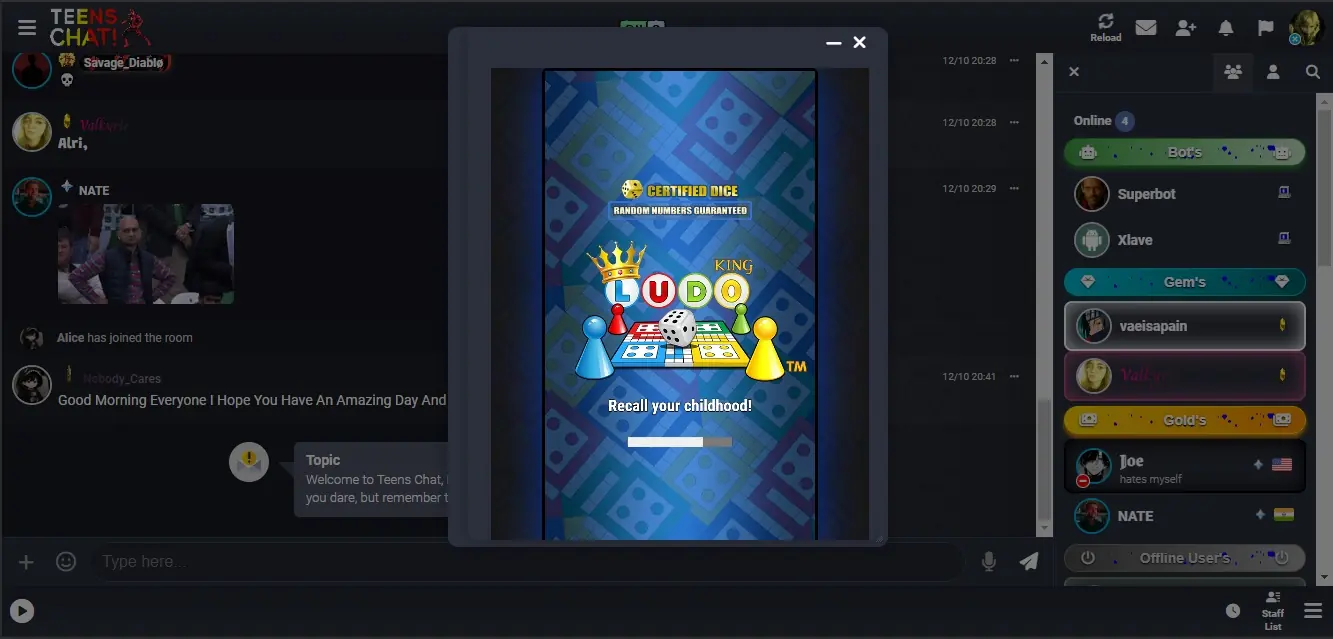The width and height of the screenshot is (1333, 639).
Task: Click the plus attachment icon beside the message box
Action: [x=27, y=562]
